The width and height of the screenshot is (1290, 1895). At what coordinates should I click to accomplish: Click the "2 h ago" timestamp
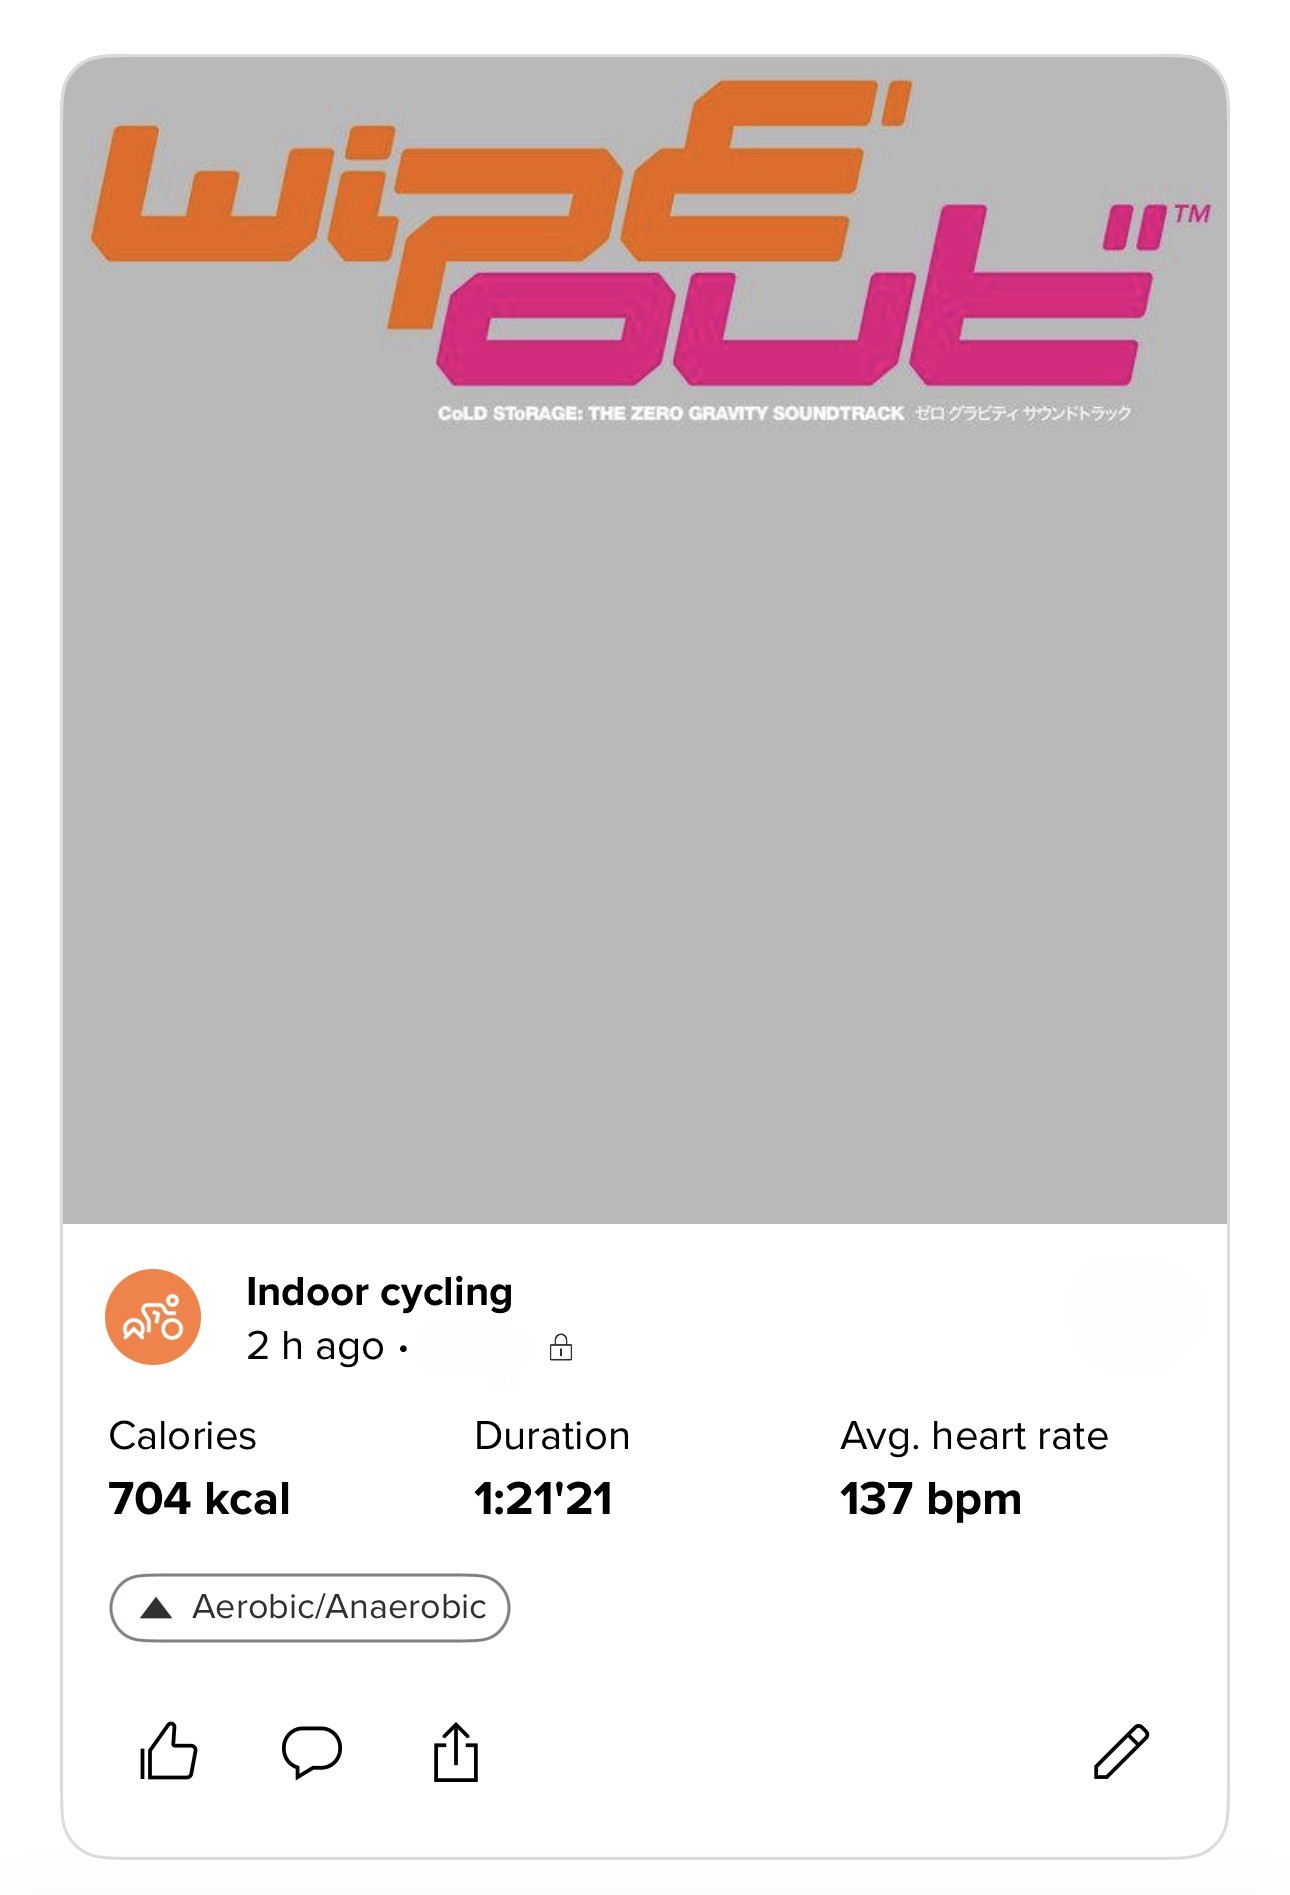pyautogui.click(x=315, y=1346)
